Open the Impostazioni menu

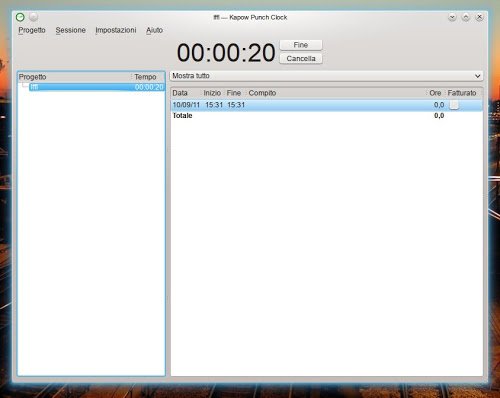(116, 30)
